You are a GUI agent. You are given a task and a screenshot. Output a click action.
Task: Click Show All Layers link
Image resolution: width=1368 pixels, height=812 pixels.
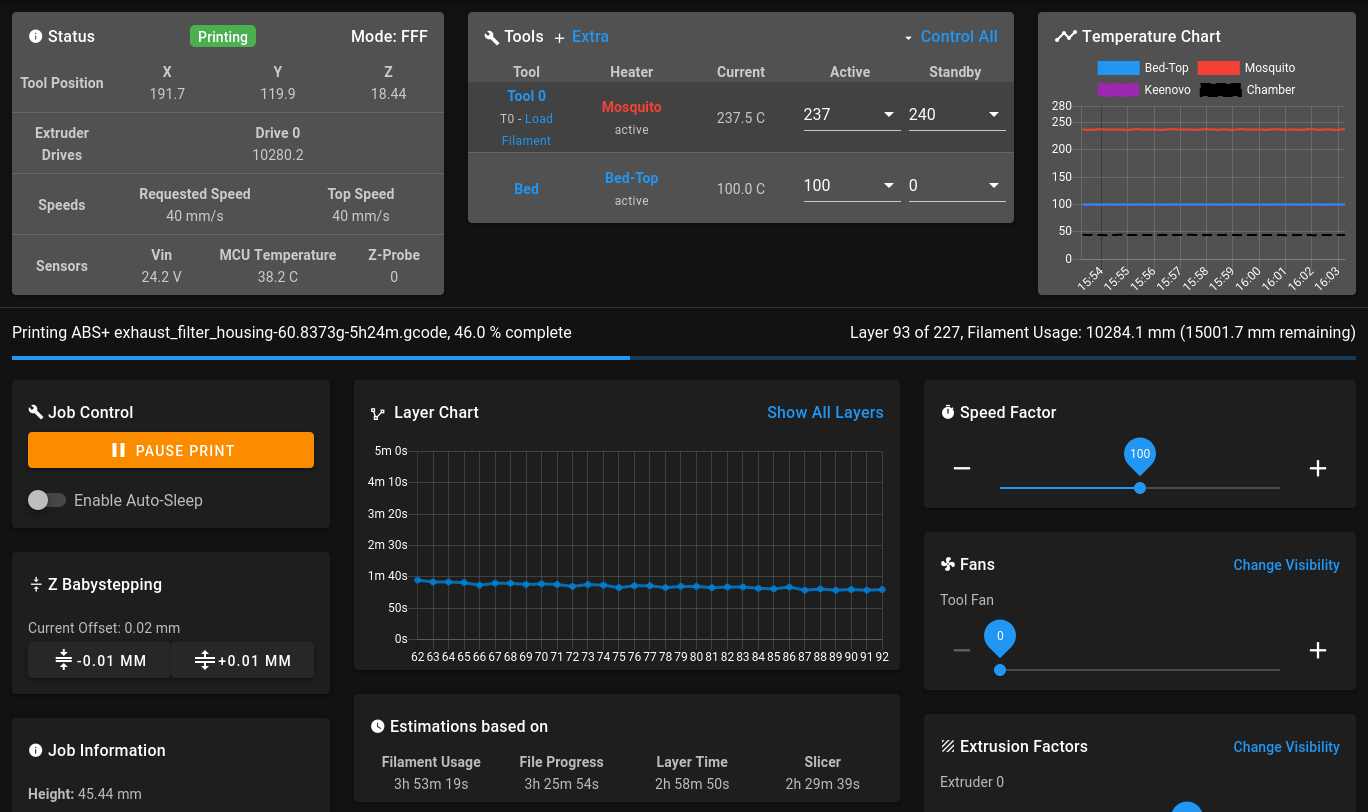point(825,412)
